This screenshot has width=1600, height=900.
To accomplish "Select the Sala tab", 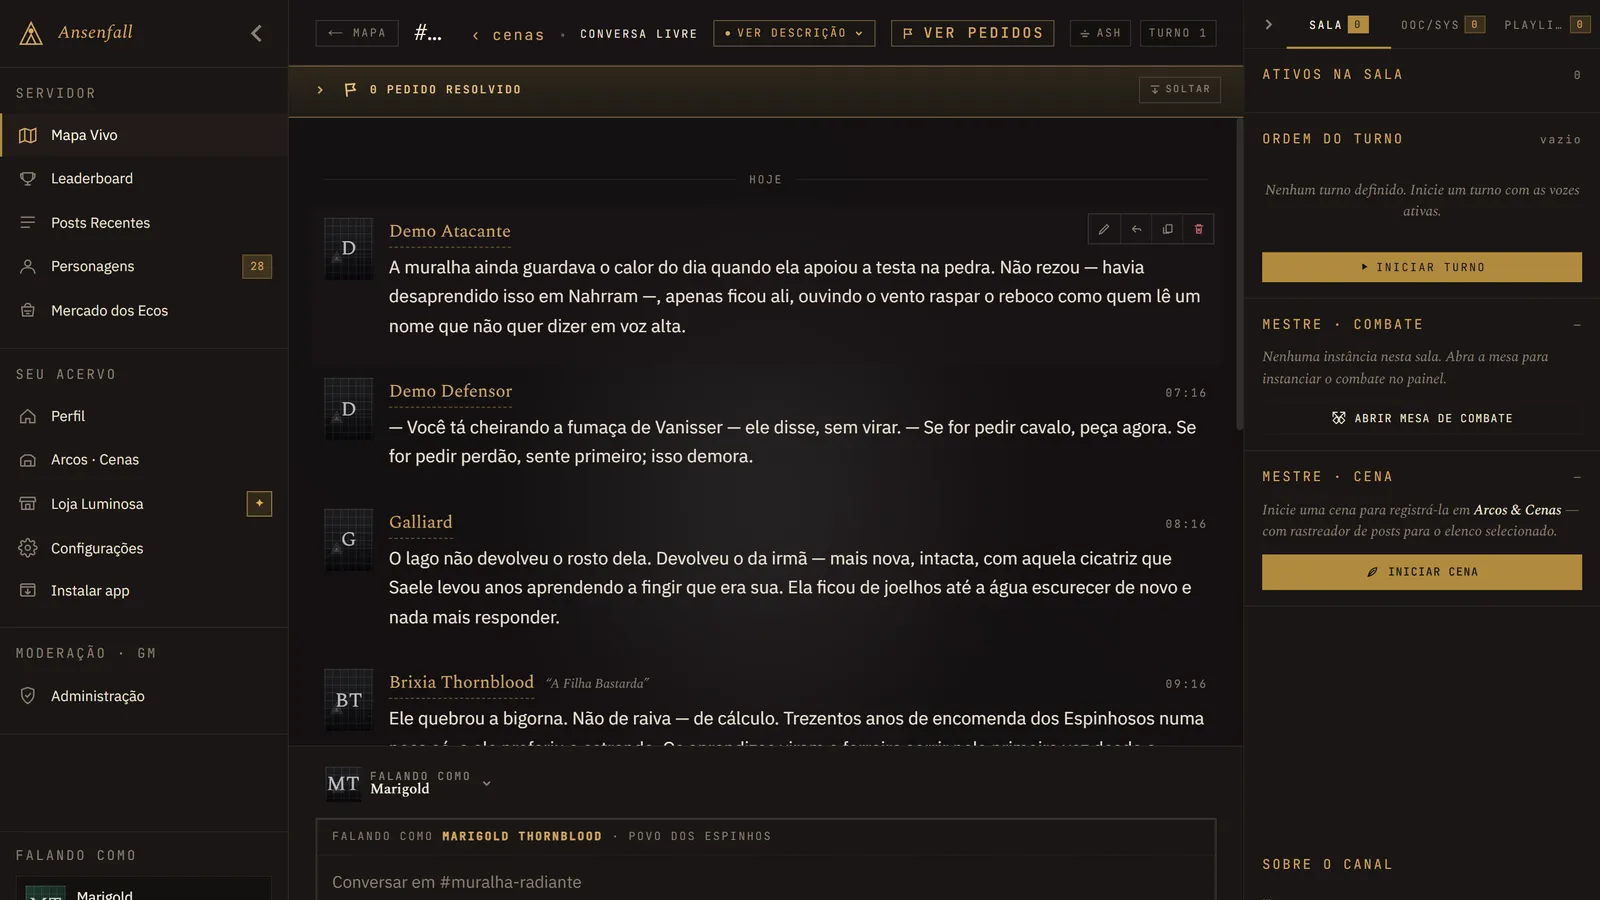I will 1338,25.
